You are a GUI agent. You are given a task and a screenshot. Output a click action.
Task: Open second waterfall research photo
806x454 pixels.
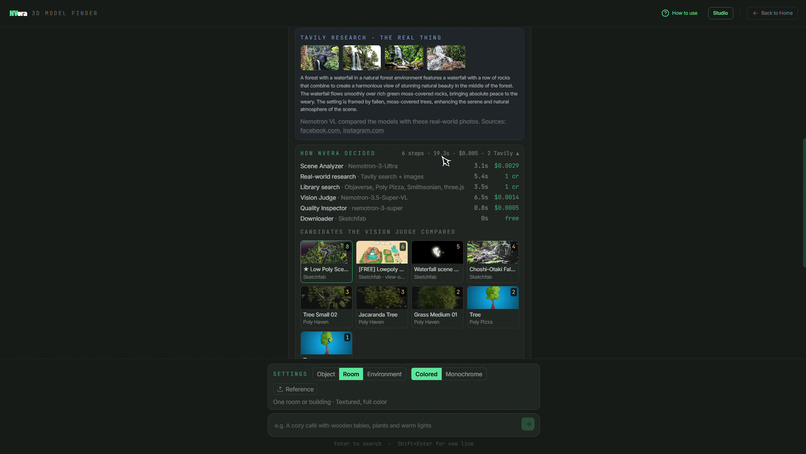tap(362, 58)
